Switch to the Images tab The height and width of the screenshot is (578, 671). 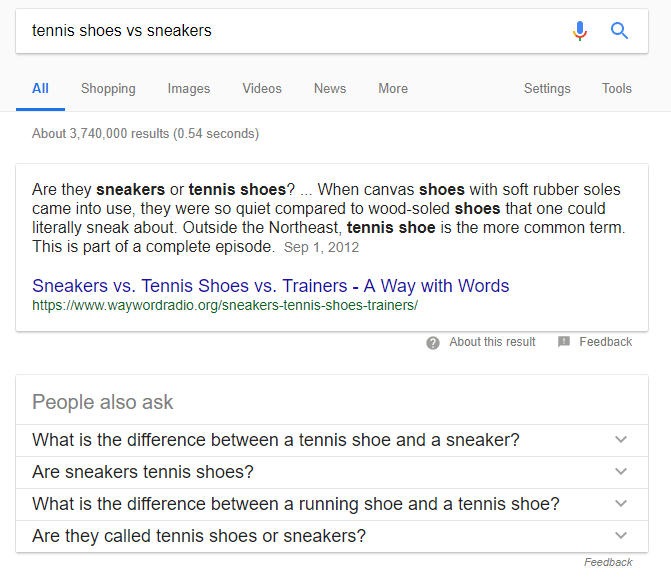click(x=189, y=88)
